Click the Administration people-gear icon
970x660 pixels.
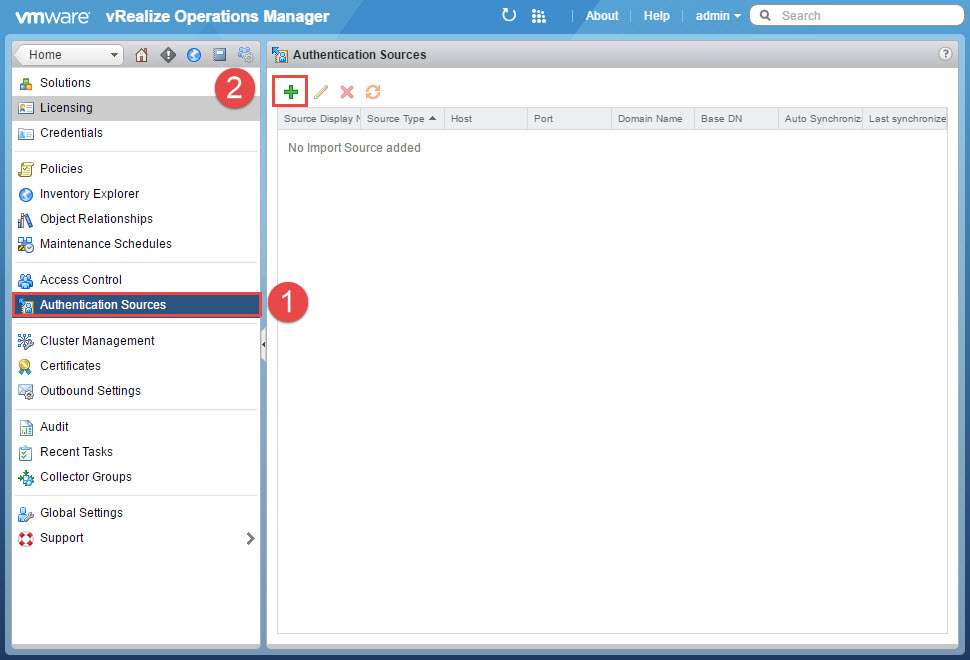tap(245, 55)
